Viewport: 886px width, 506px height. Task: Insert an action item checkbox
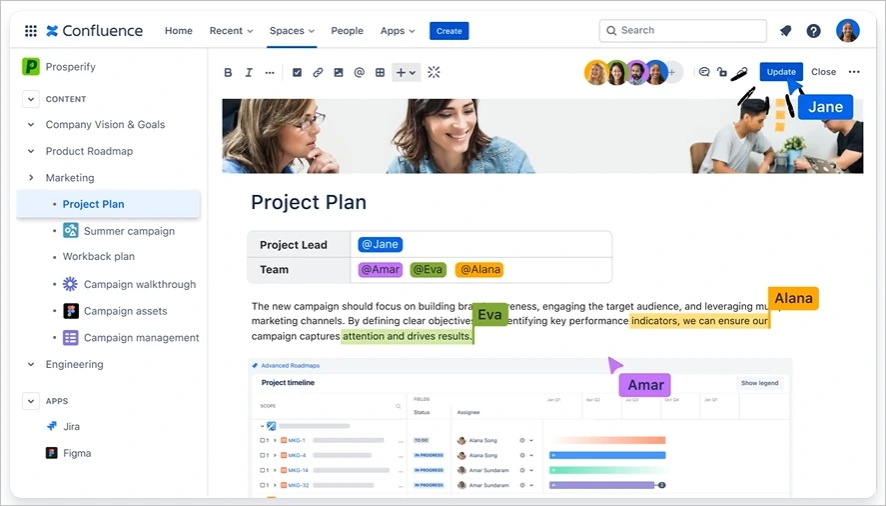tap(297, 72)
